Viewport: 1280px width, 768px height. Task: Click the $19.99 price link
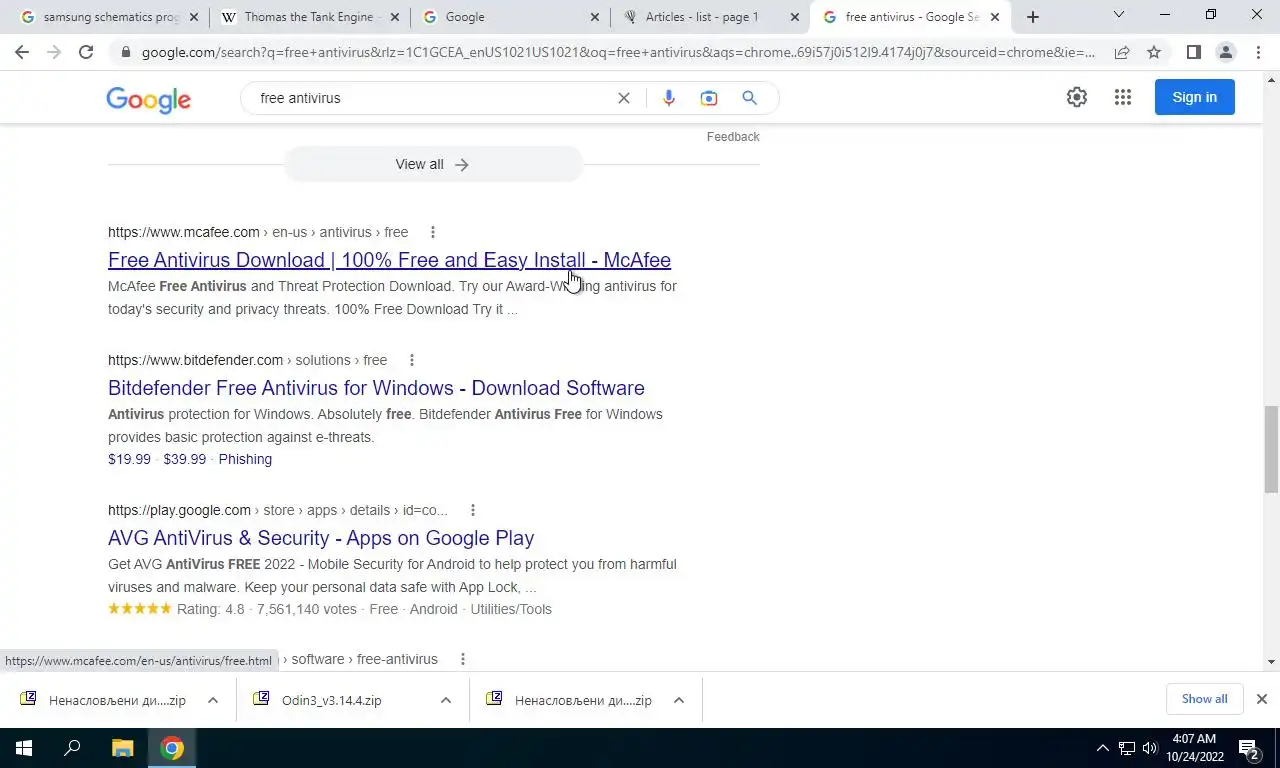[129, 459]
